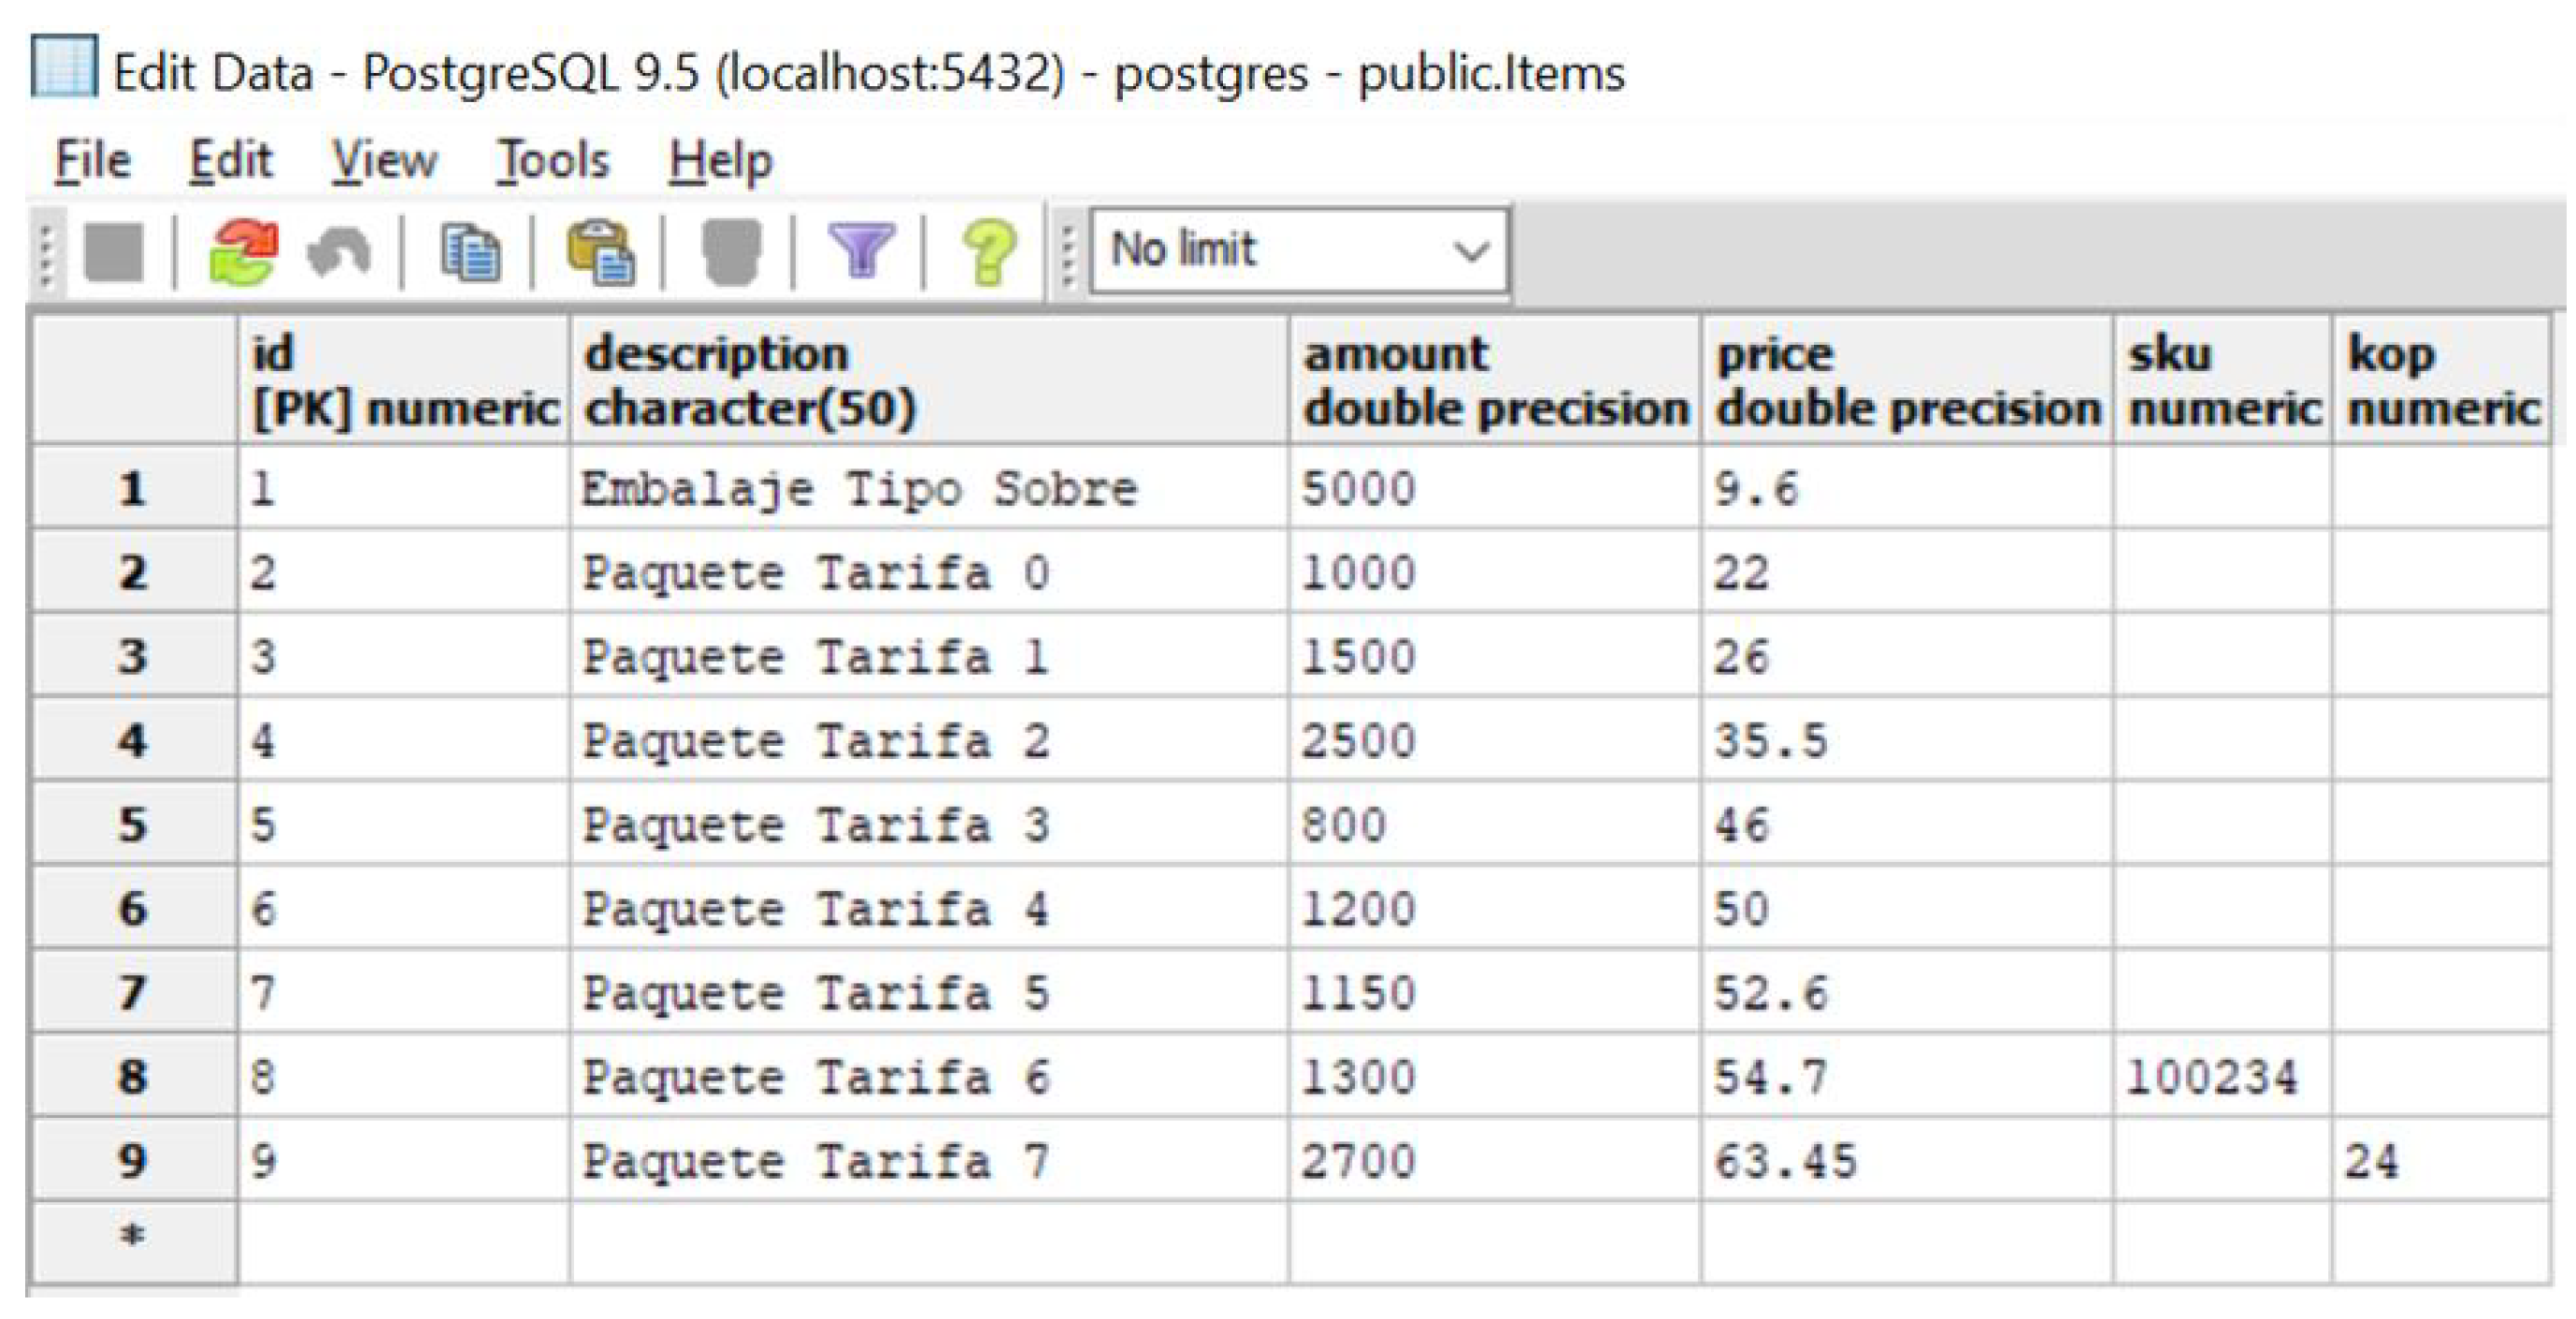Click the Paste clipboard icon

(600, 251)
